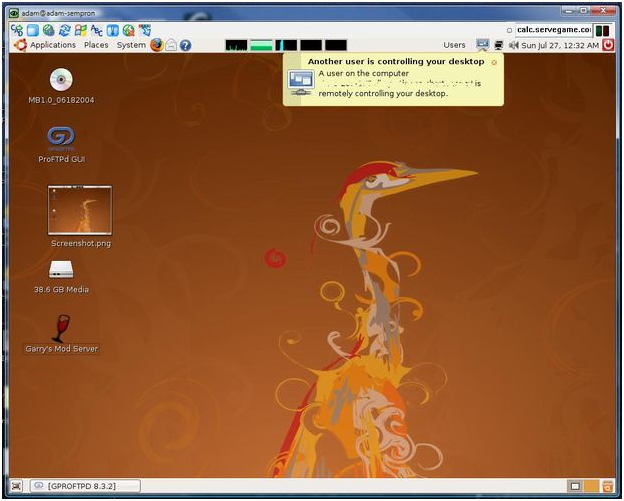The height and width of the screenshot is (501, 624).
Task: Close the remote control notification bubble
Action: tap(493, 62)
